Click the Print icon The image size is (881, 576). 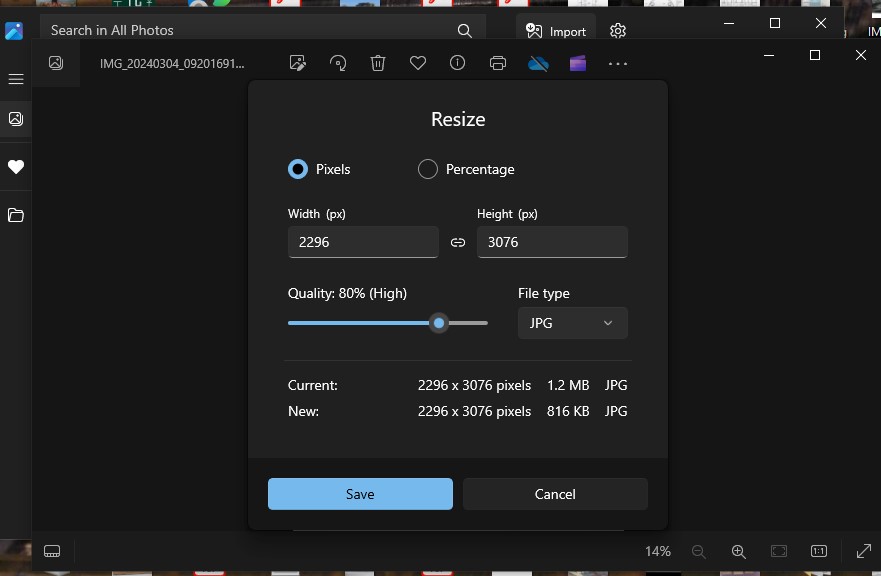(x=498, y=63)
